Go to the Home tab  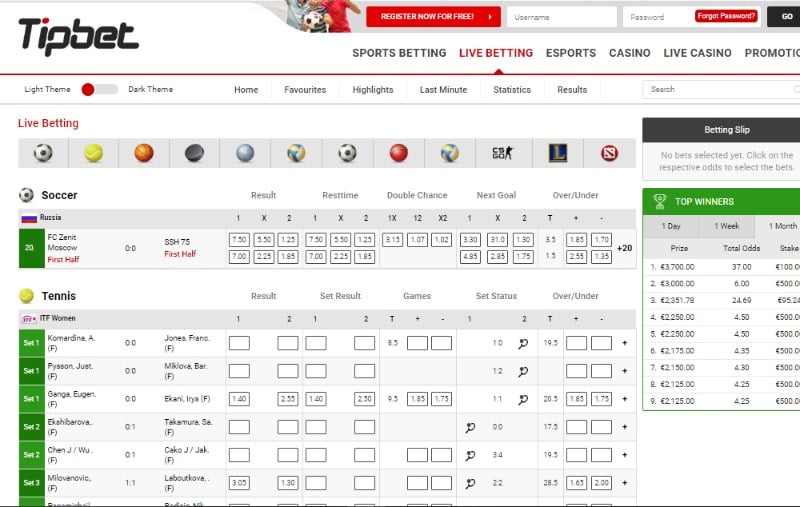tap(246, 90)
